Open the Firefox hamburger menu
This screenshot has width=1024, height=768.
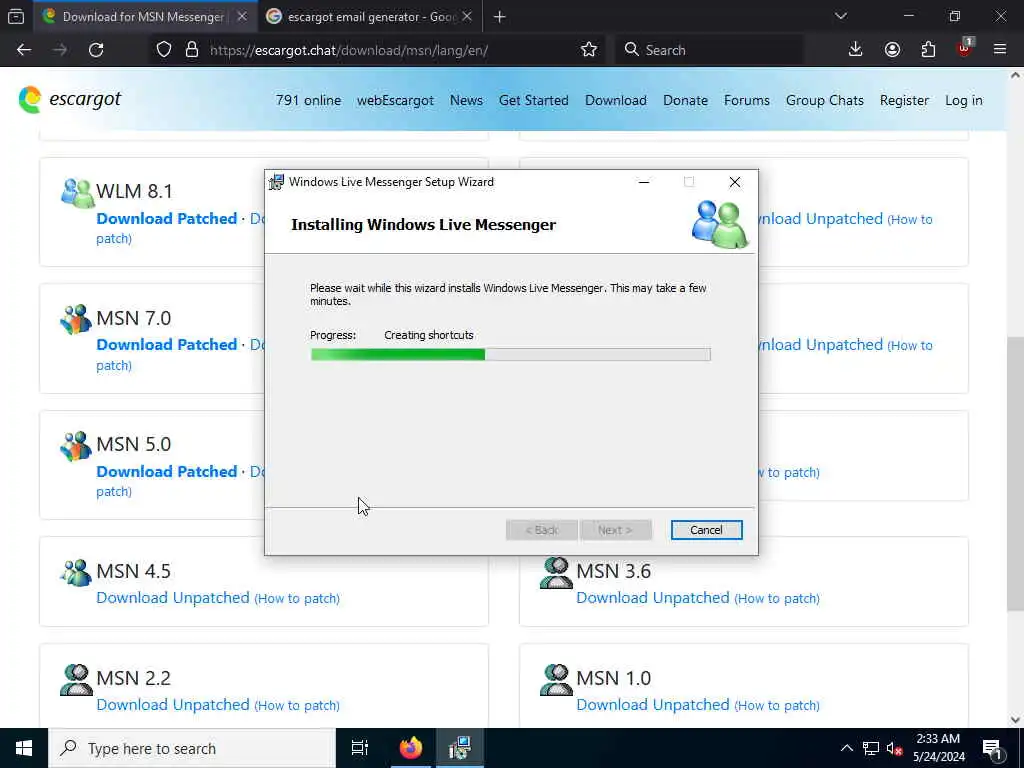tap(1000, 50)
